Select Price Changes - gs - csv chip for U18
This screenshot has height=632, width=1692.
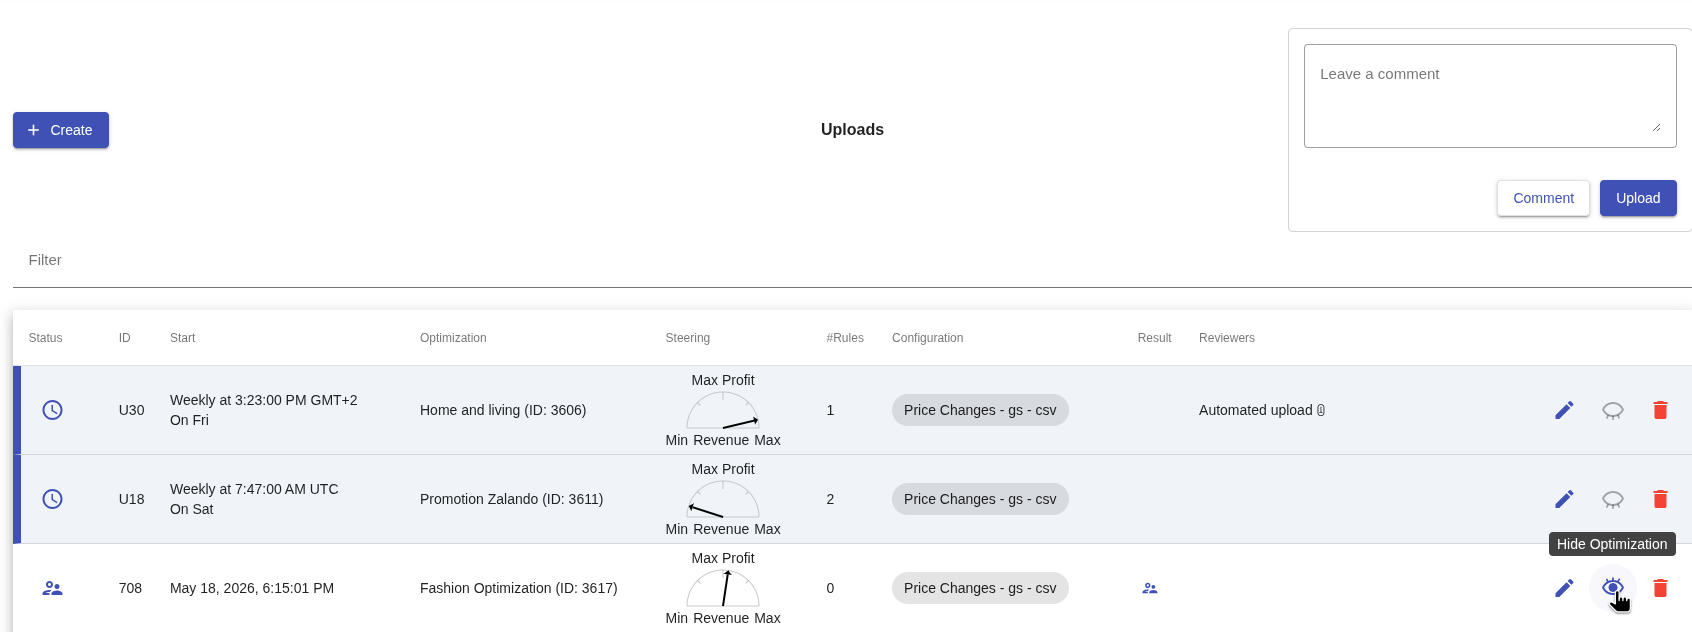pos(980,499)
